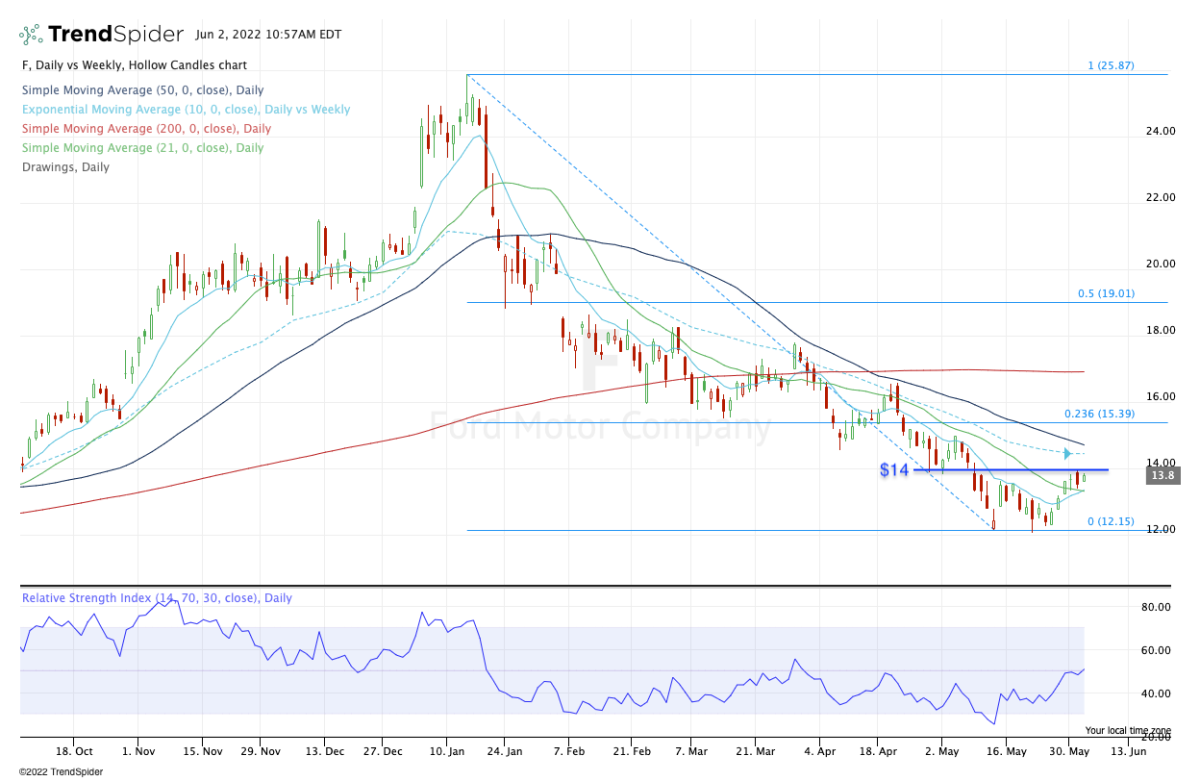
Task: Click the 0.236 (15.39) Fibonacci level label
Action: 1101,414
